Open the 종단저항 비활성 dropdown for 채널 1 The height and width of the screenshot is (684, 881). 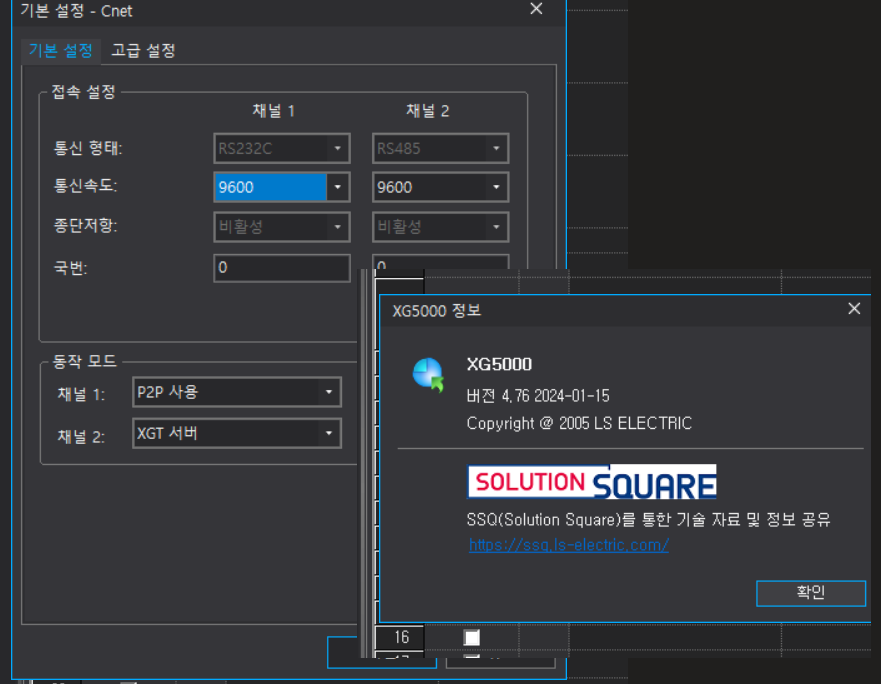click(x=338, y=227)
